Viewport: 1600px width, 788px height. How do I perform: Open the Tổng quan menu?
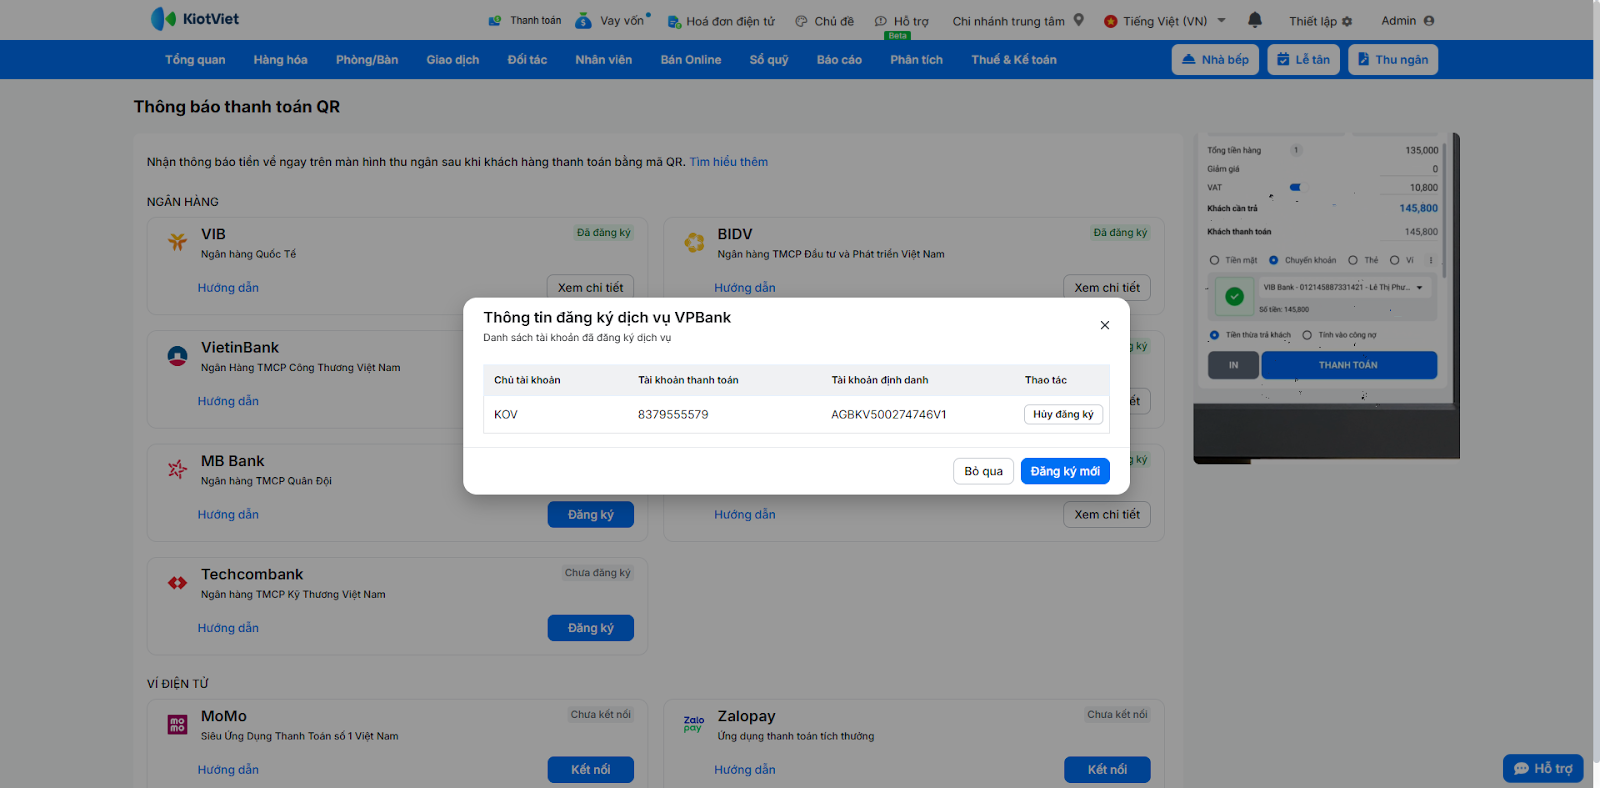coord(195,60)
